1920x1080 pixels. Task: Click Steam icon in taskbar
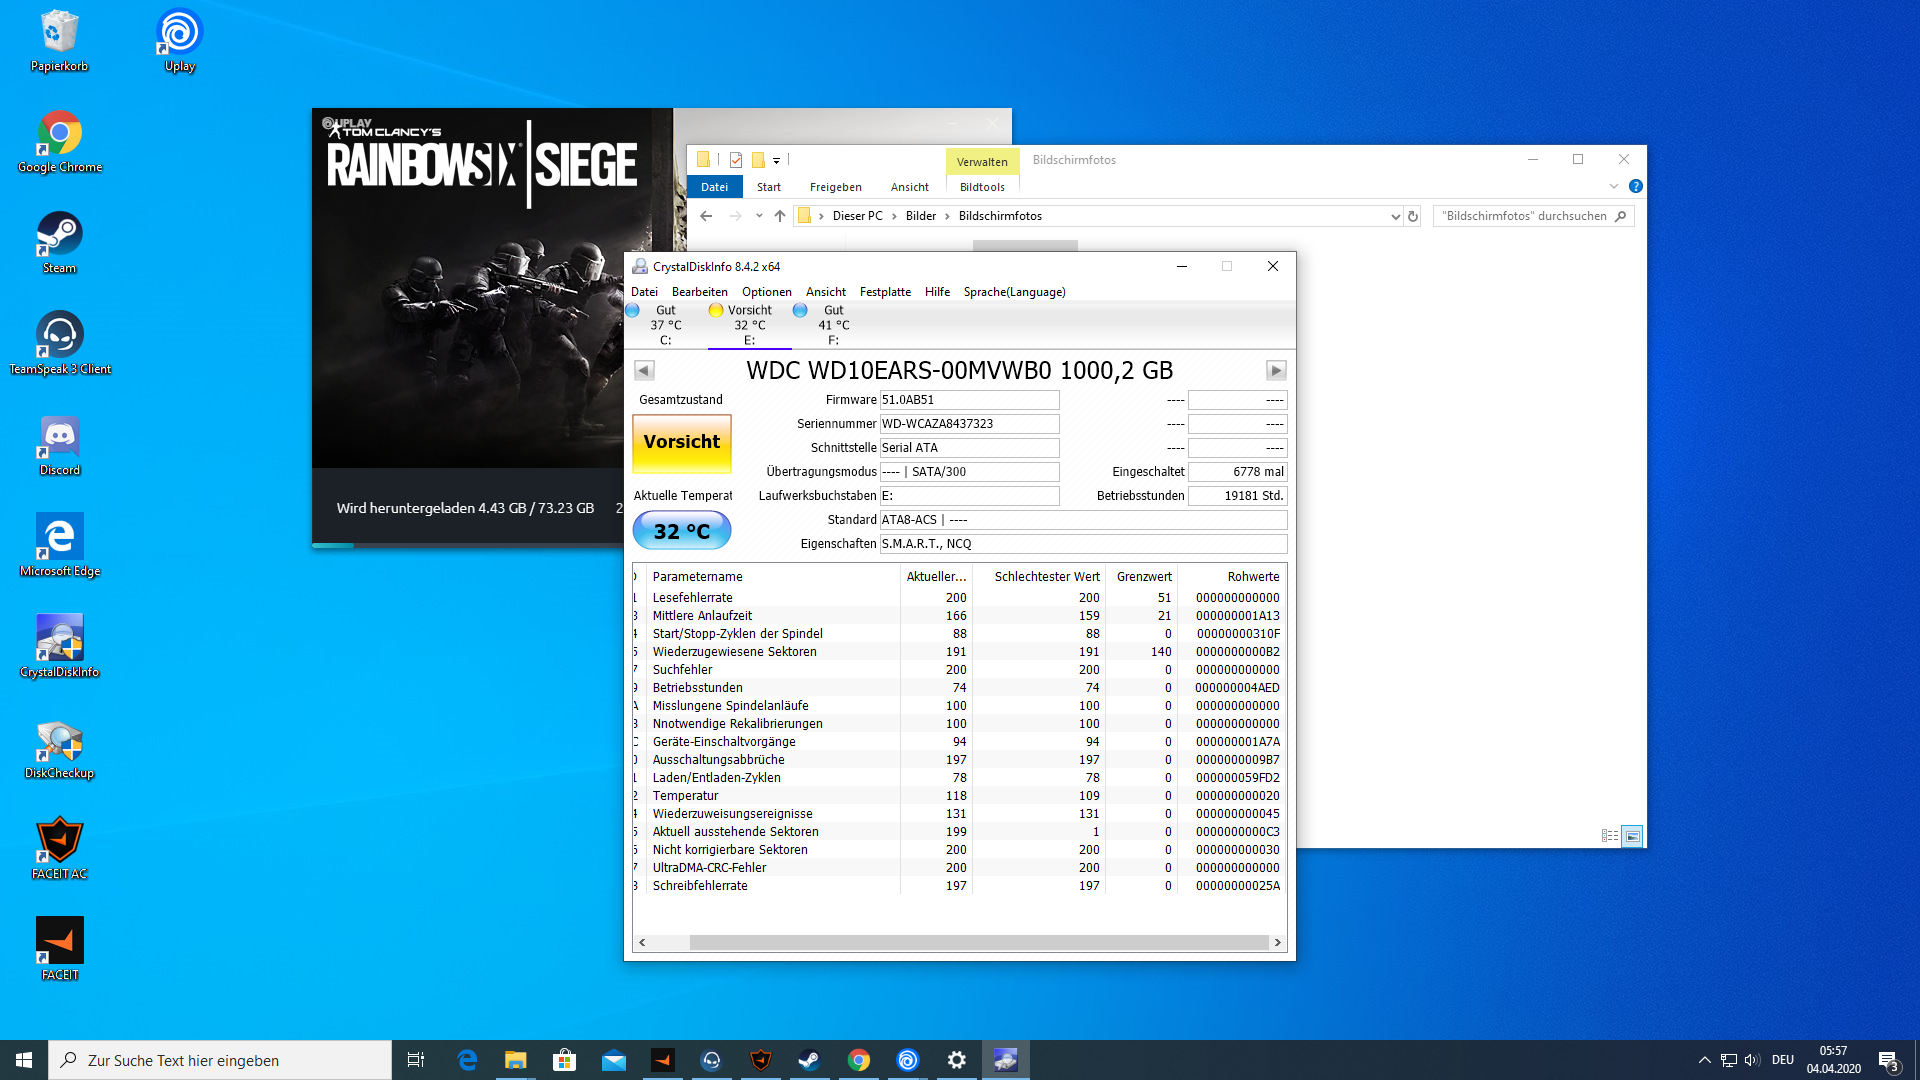click(809, 1060)
